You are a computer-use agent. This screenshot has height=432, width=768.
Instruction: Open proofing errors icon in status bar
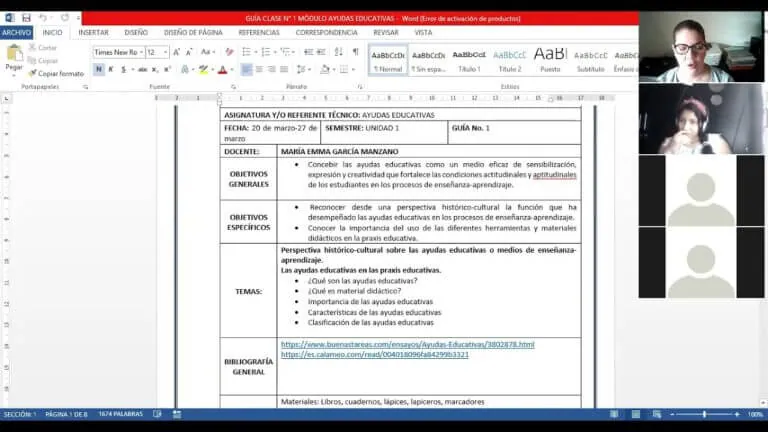coord(157,414)
